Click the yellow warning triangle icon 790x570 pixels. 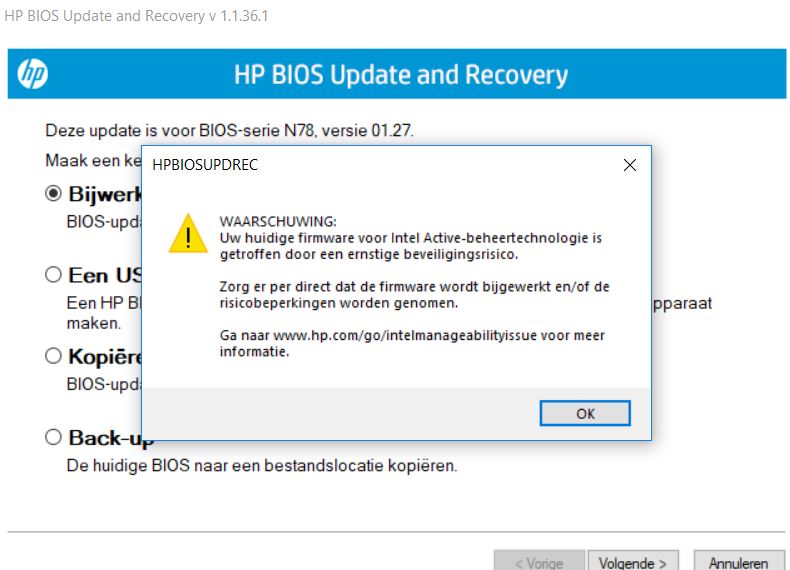pos(188,233)
